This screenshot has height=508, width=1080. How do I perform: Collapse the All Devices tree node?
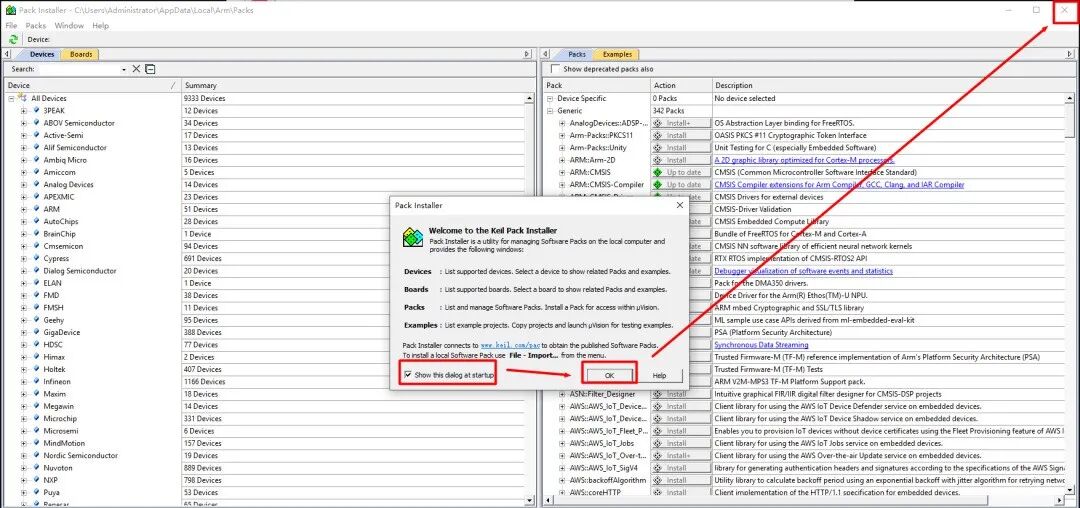tap(12, 98)
